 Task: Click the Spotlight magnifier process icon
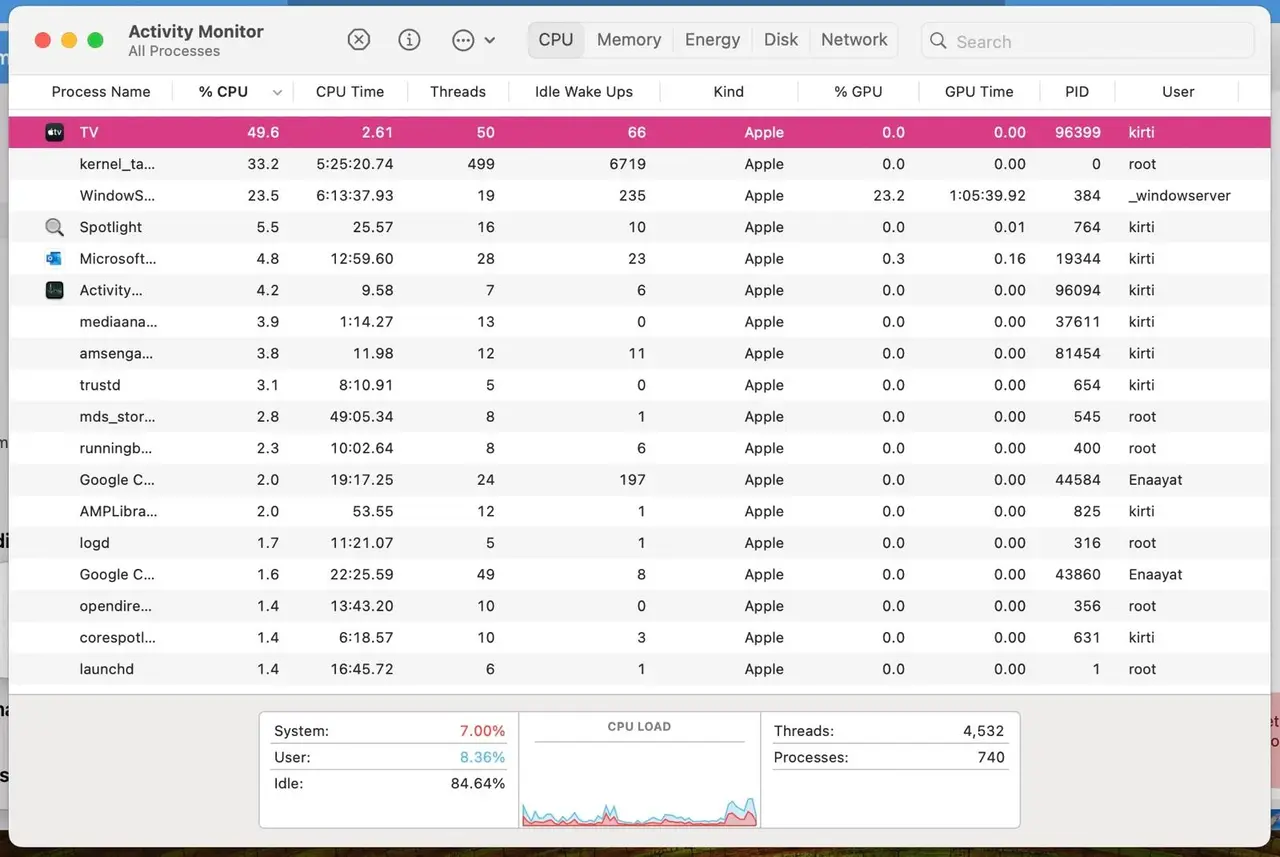(x=55, y=227)
